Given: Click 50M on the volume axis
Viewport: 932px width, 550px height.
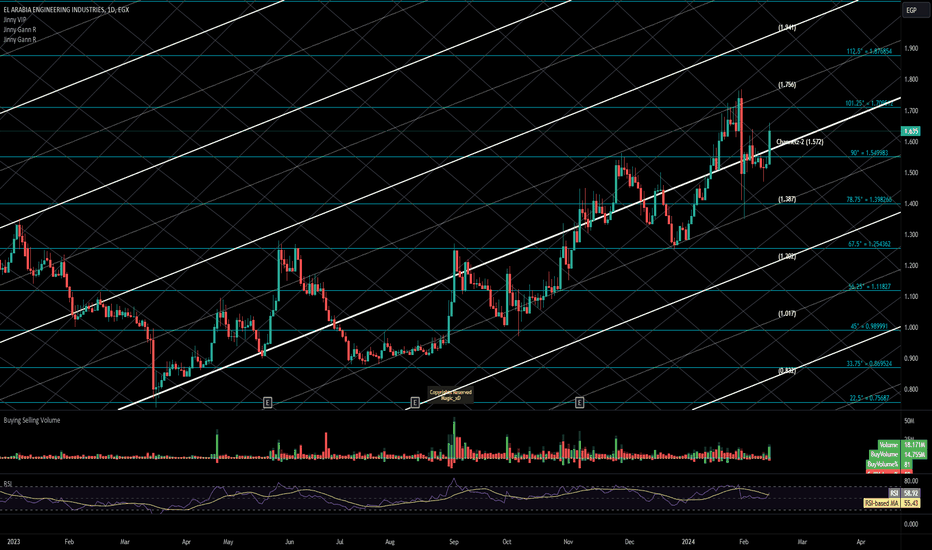Looking at the screenshot, I should pyautogui.click(x=909, y=421).
